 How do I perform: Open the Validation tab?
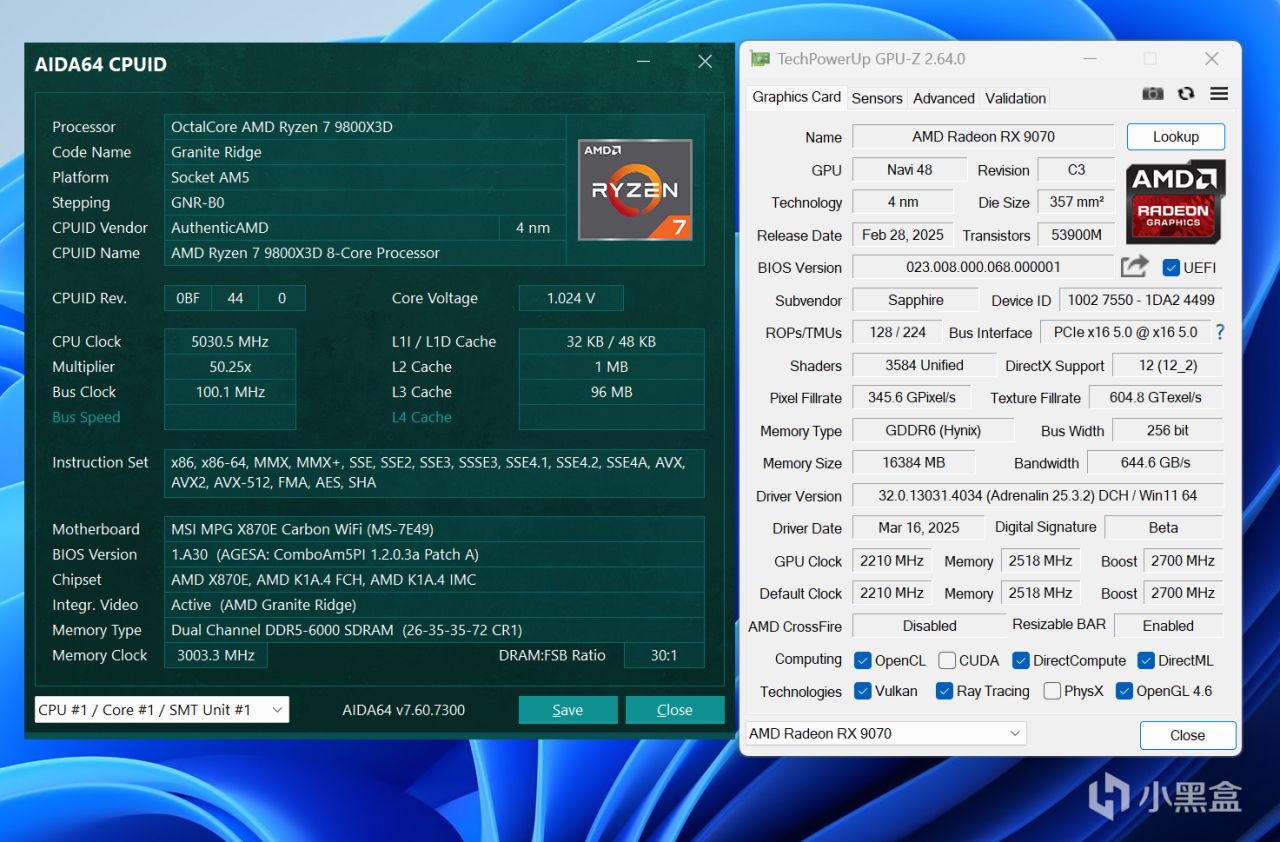pyautogui.click(x=1015, y=98)
